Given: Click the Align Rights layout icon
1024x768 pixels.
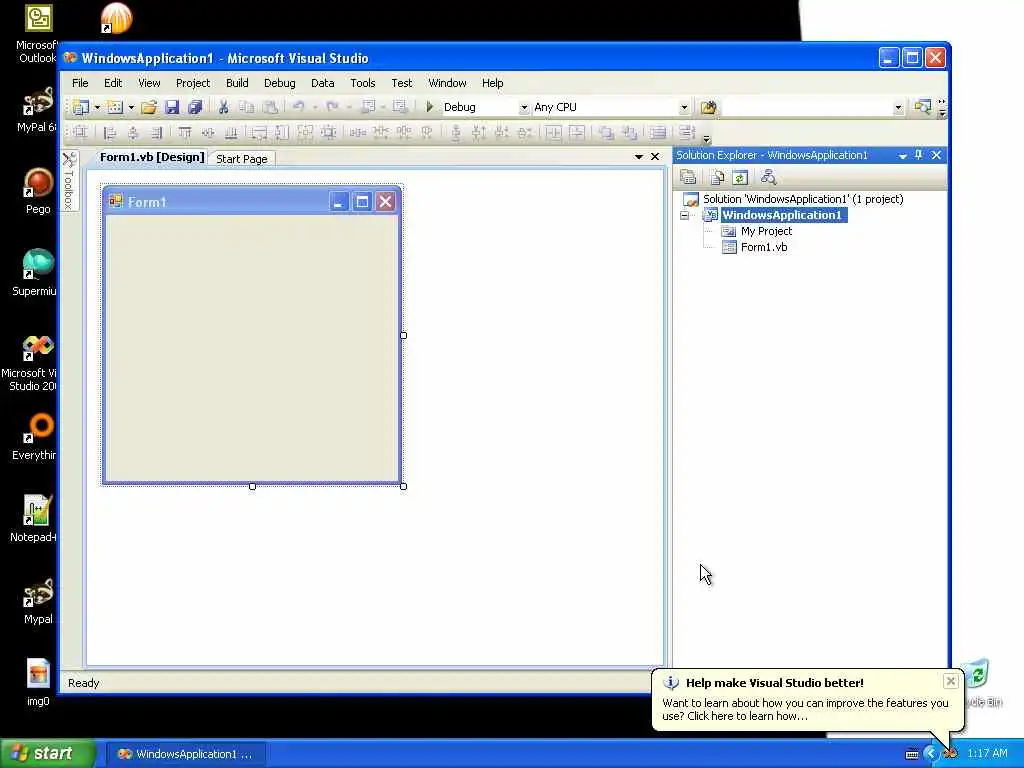Looking at the screenshot, I should (x=156, y=133).
